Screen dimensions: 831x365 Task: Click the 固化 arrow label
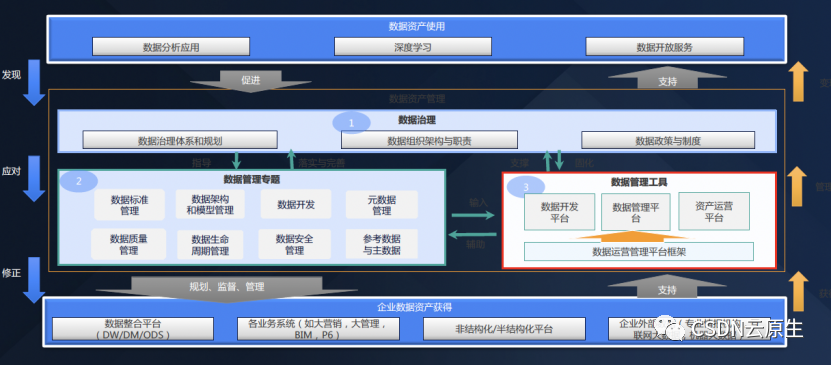(584, 163)
